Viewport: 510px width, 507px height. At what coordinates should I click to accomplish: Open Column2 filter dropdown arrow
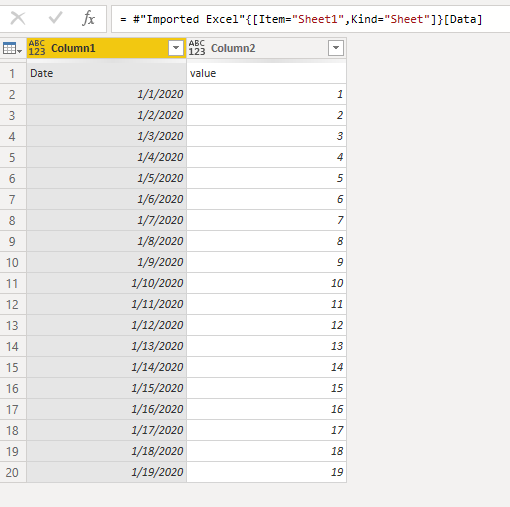point(336,48)
